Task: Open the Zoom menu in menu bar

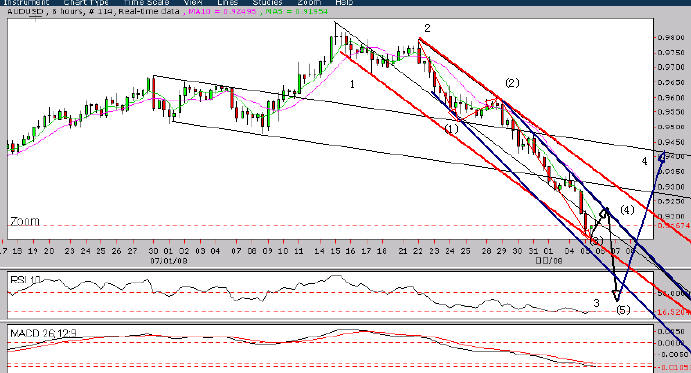Action: pyautogui.click(x=309, y=2)
